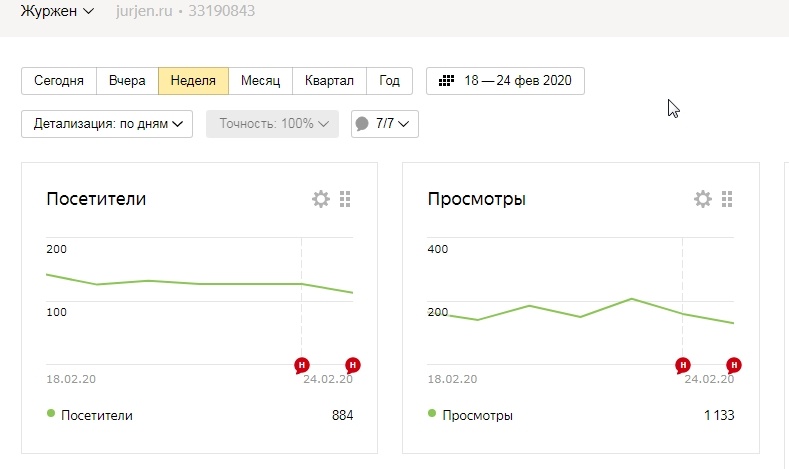Viewport: 789px width, 469px height.
Task: Open the Детализация: по дням dropdown
Action: [107, 124]
